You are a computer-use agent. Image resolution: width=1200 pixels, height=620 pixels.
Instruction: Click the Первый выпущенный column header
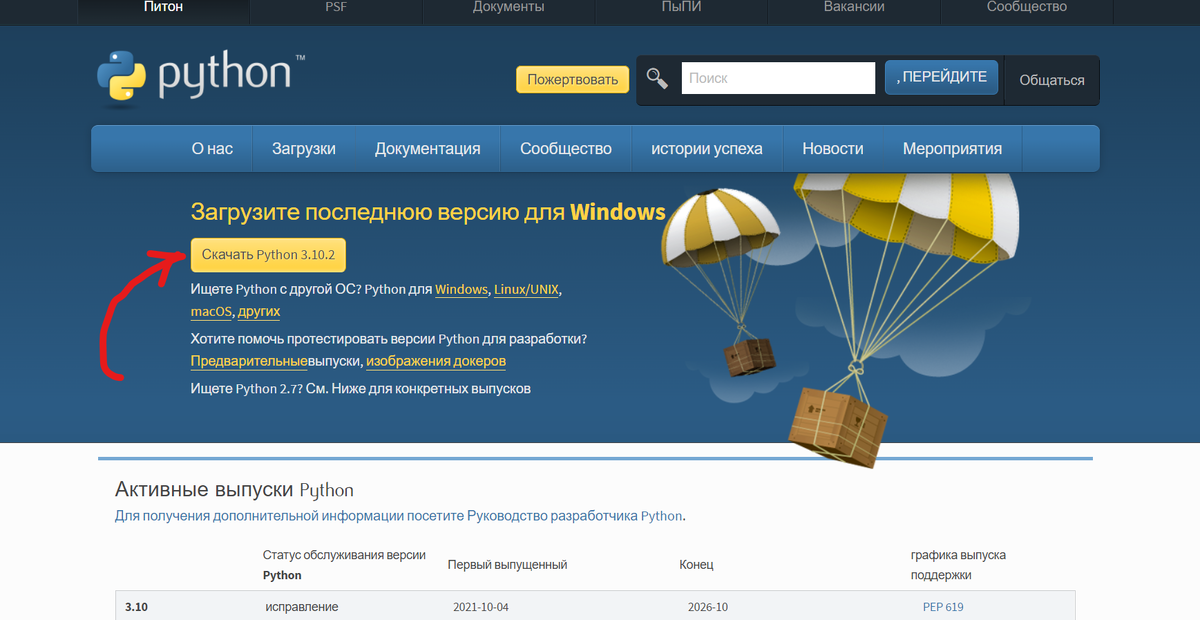507,565
